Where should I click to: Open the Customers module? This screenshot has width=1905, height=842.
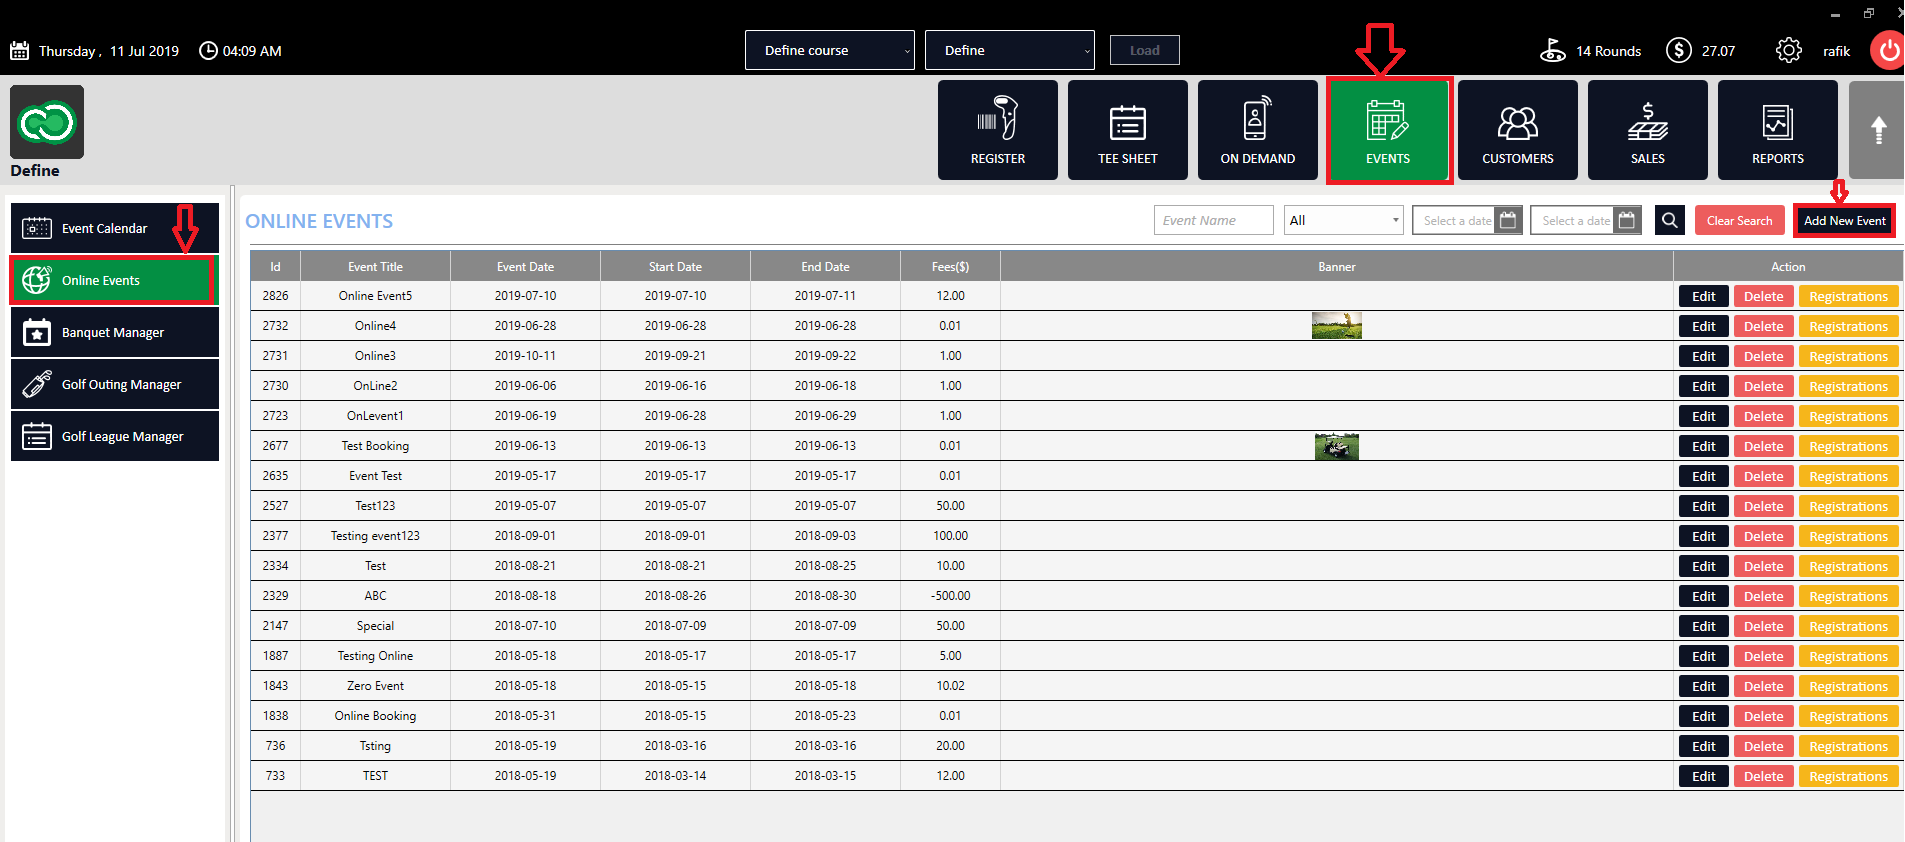1517,130
